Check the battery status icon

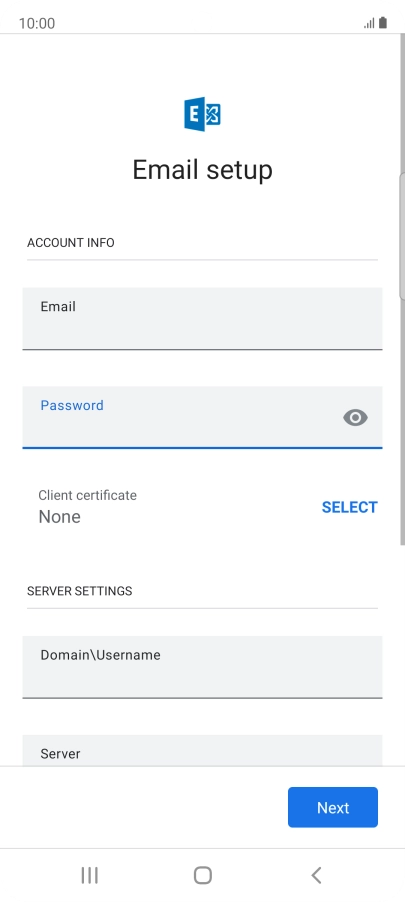tap(383, 23)
